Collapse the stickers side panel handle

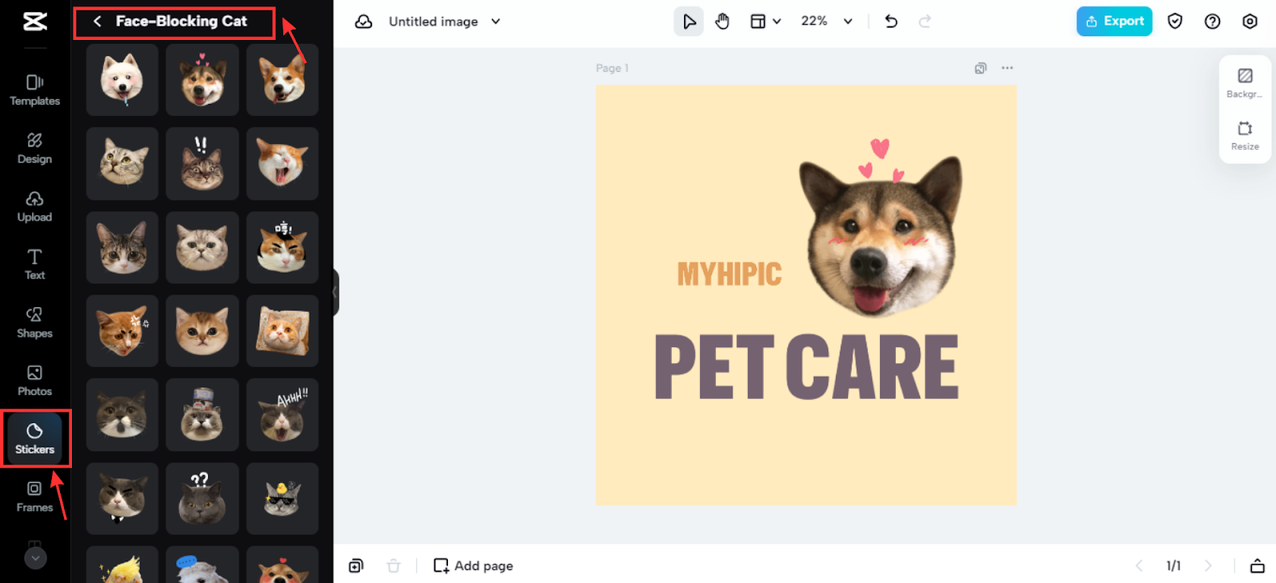tap(336, 292)
